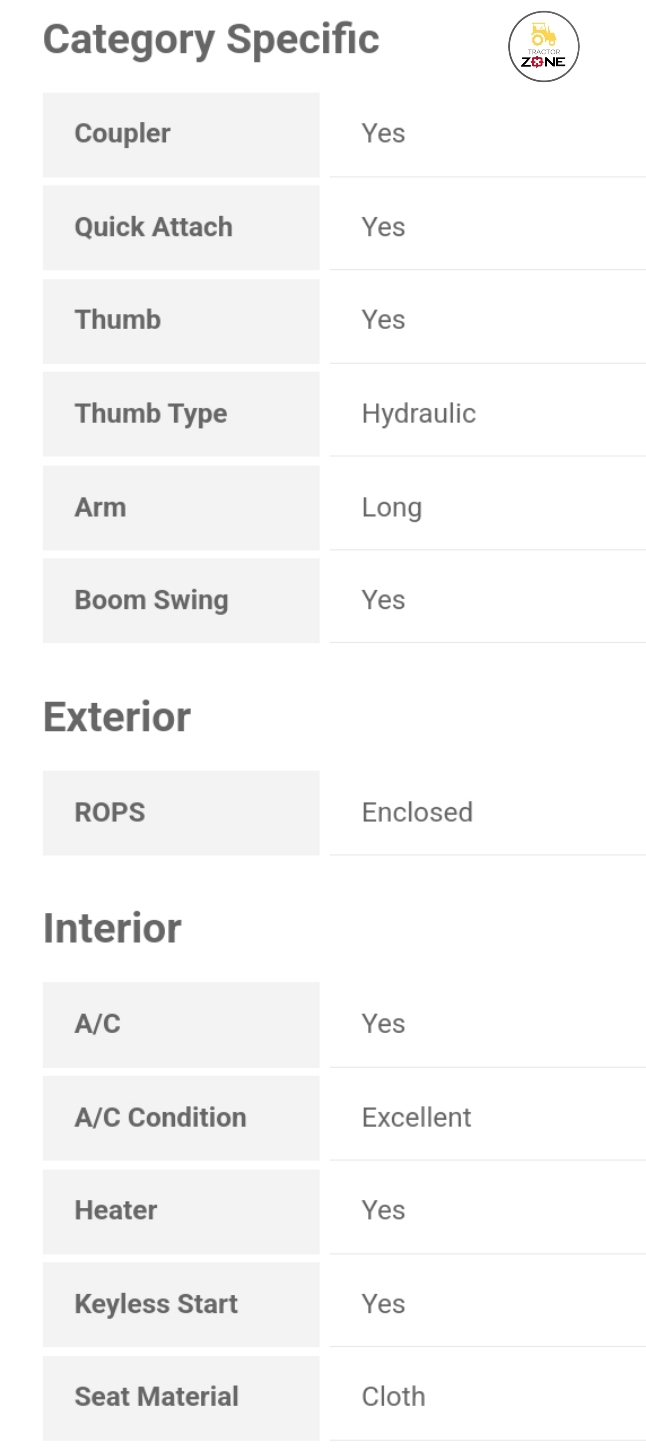The image size is (646, 1451).
Task: Click the Quick Attach label
Action: coord(153,227)
